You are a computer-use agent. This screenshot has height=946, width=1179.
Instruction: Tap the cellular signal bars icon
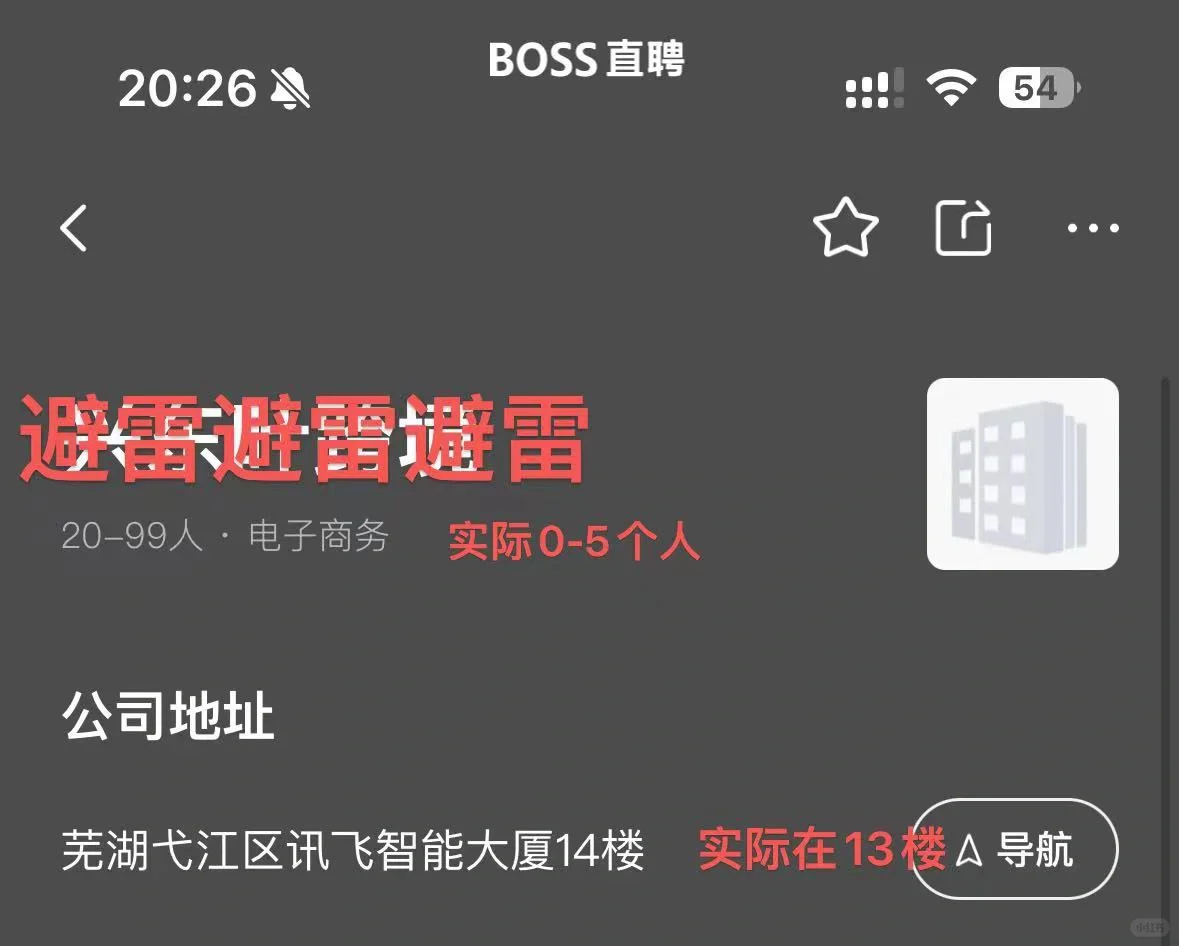(874, 89)
